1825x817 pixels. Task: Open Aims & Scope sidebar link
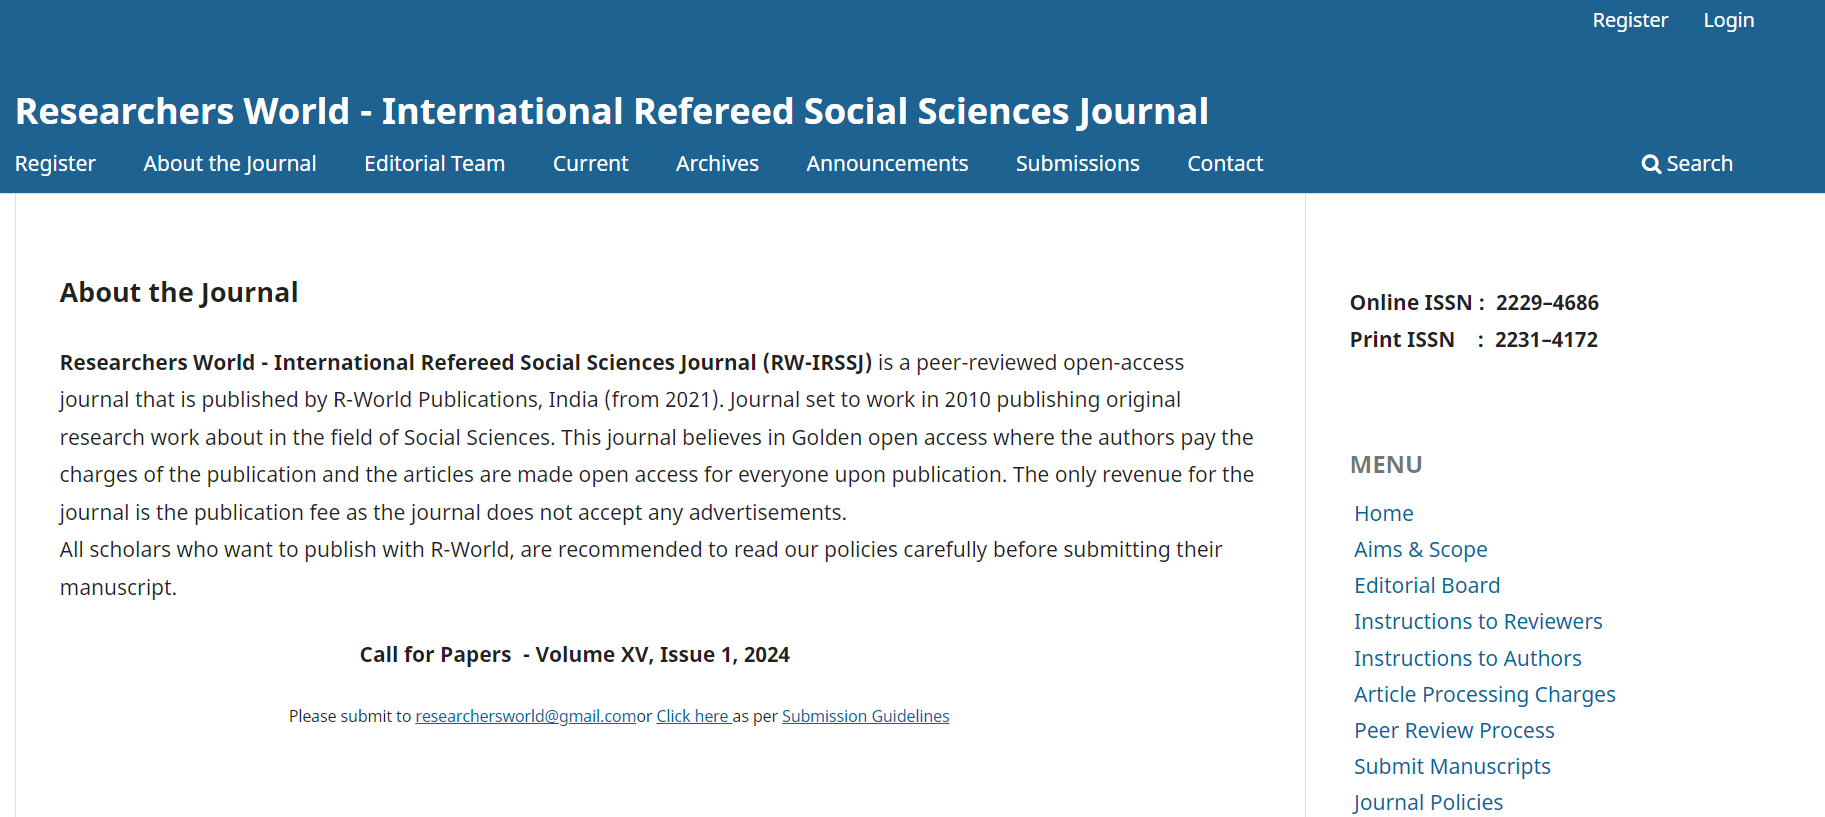click(1420, 549)
